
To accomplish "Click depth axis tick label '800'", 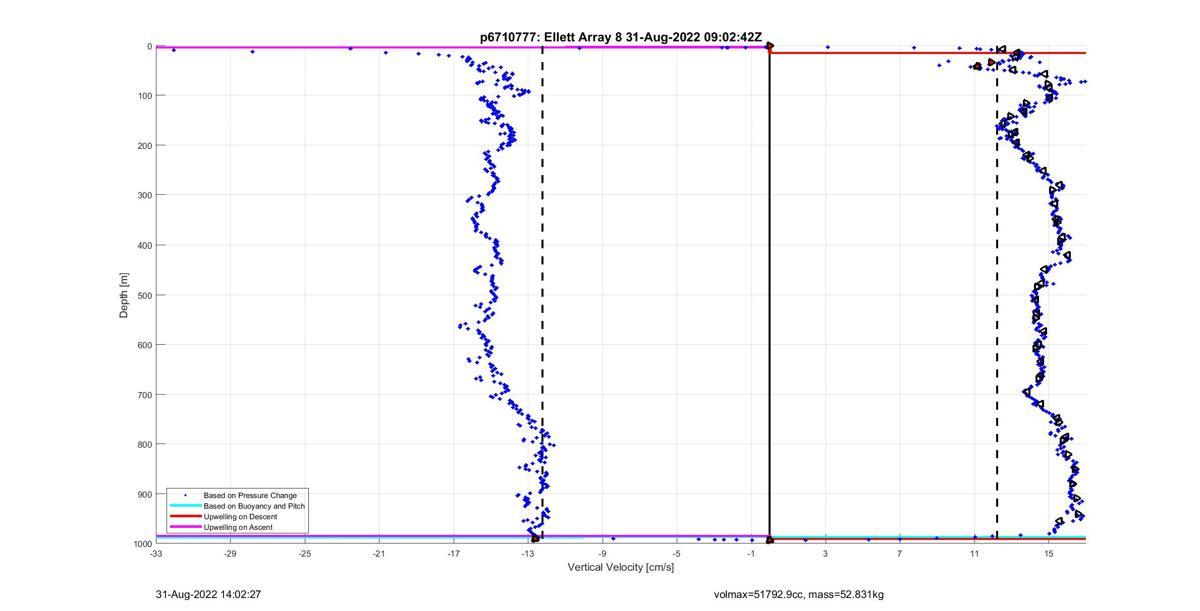I will [x=144, y=444].
